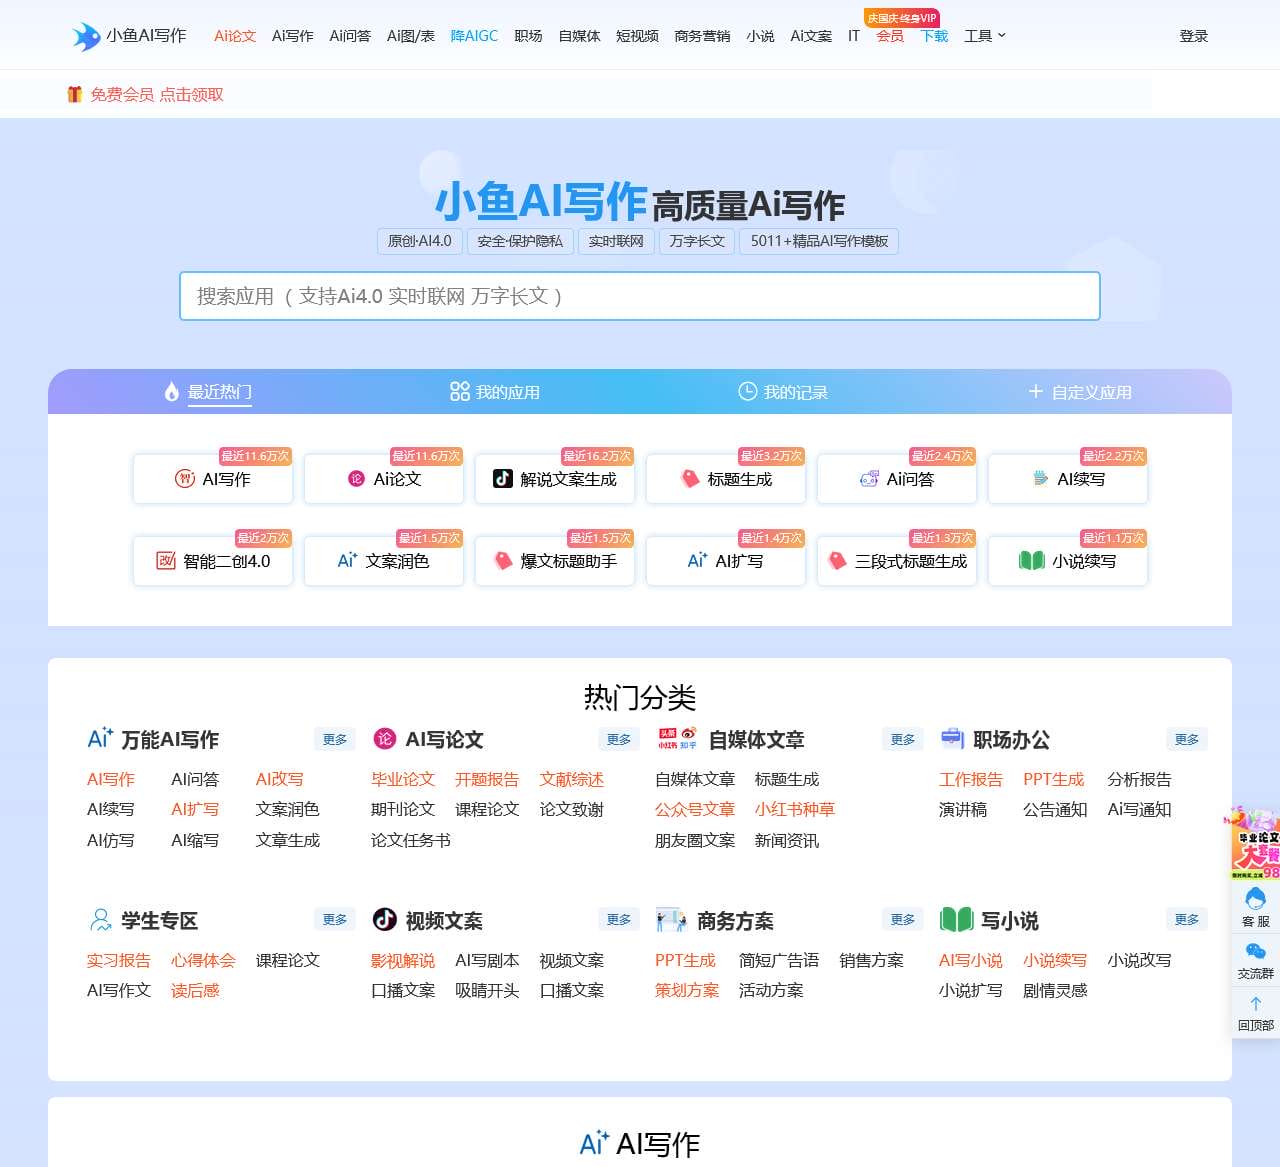Click the tag icon on 三段式标题生成 card
The height and width of the screenshot is (1167, 1280).
coord(837,561)
